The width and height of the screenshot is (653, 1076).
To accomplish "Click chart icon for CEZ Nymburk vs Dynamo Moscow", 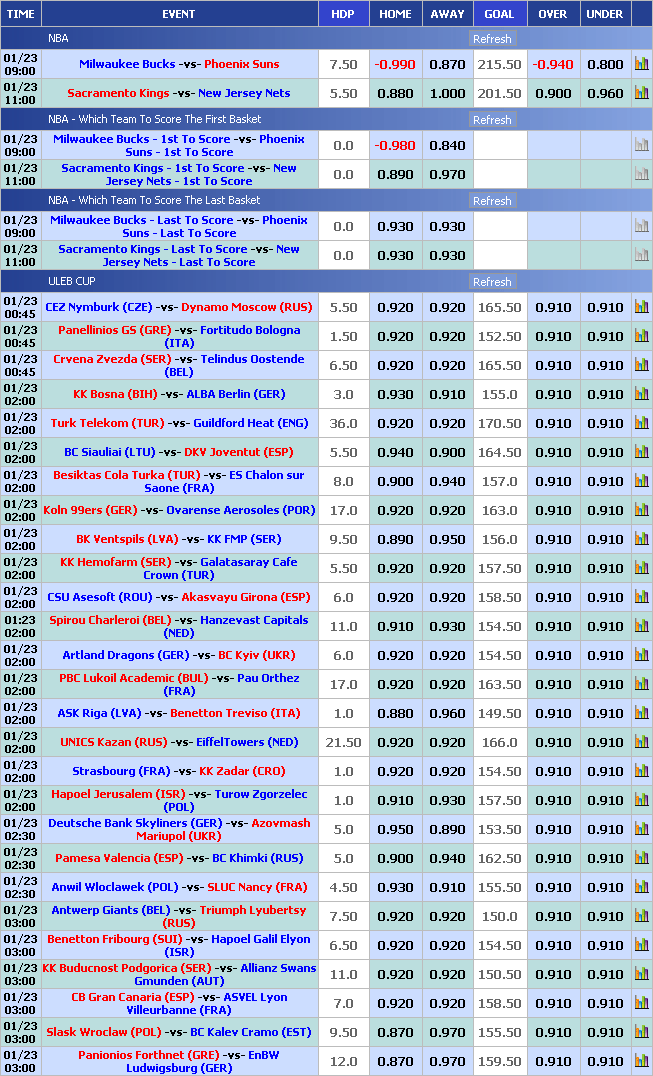I will [641, 307].
